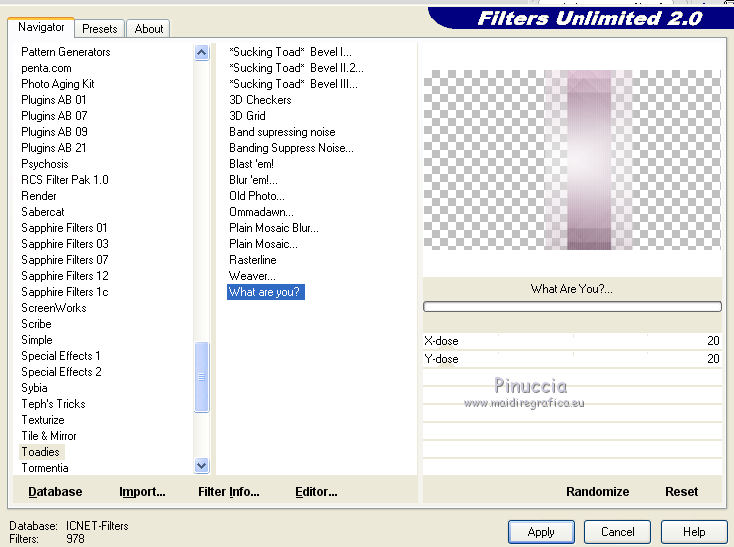Open the Help button

[694, 532]
